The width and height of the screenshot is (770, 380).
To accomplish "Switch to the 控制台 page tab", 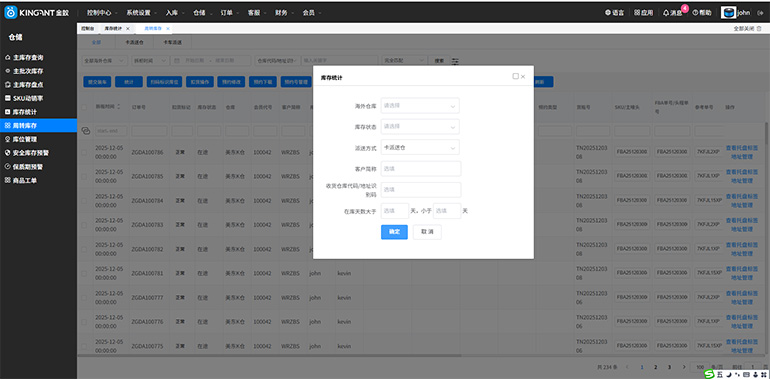I will coord(88,29).
